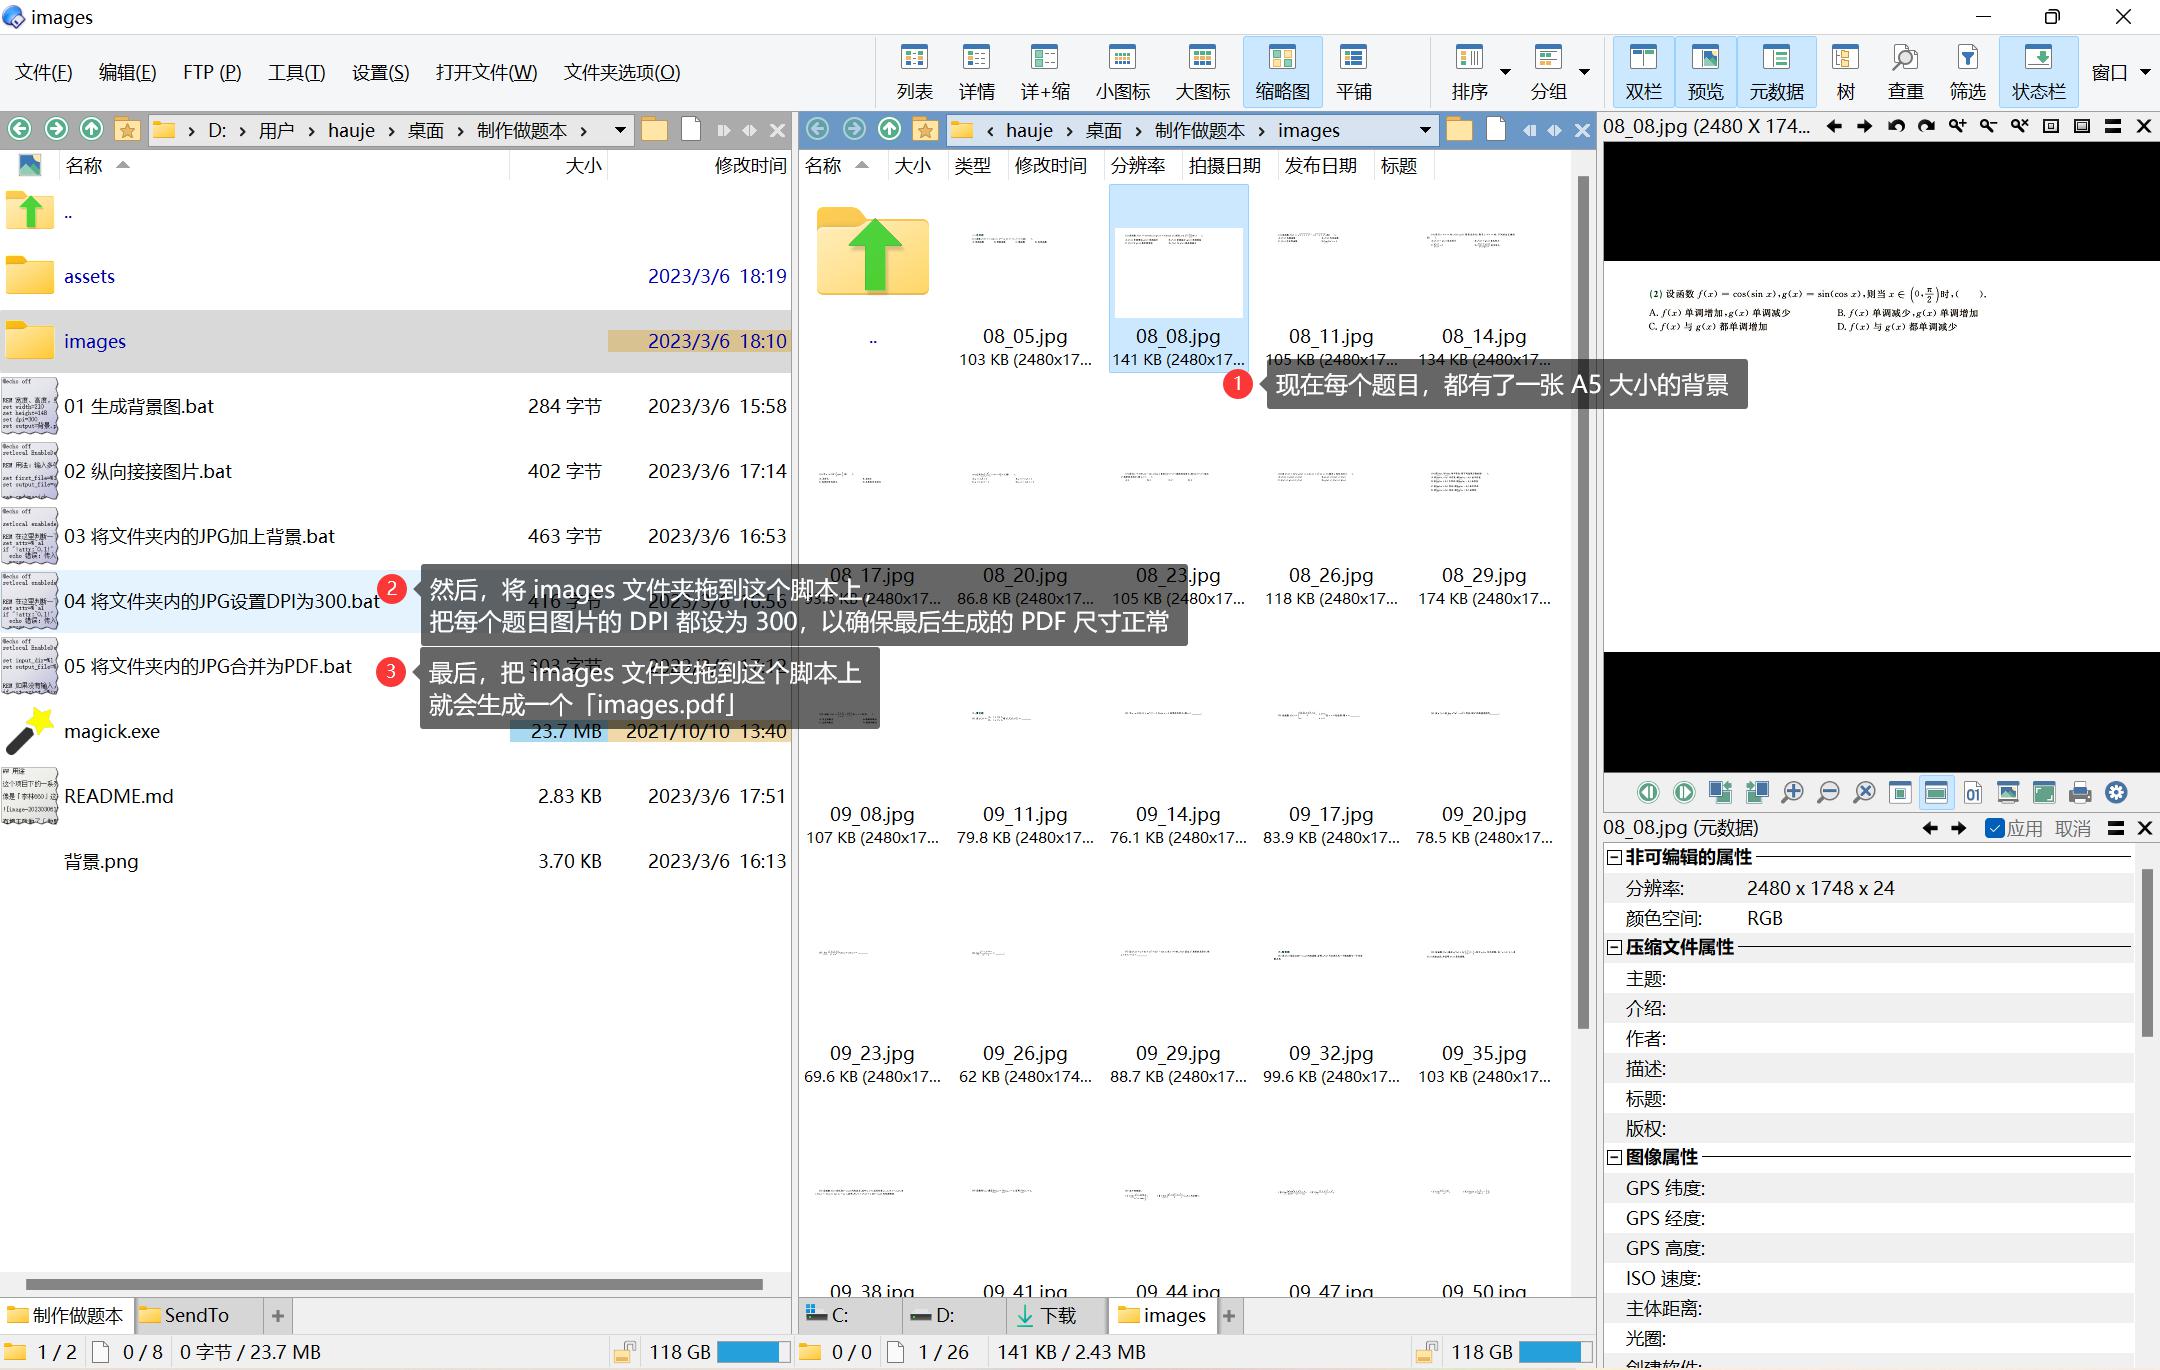Expand the 排序 sort dropdown arrow

(x=1505, y=72)
